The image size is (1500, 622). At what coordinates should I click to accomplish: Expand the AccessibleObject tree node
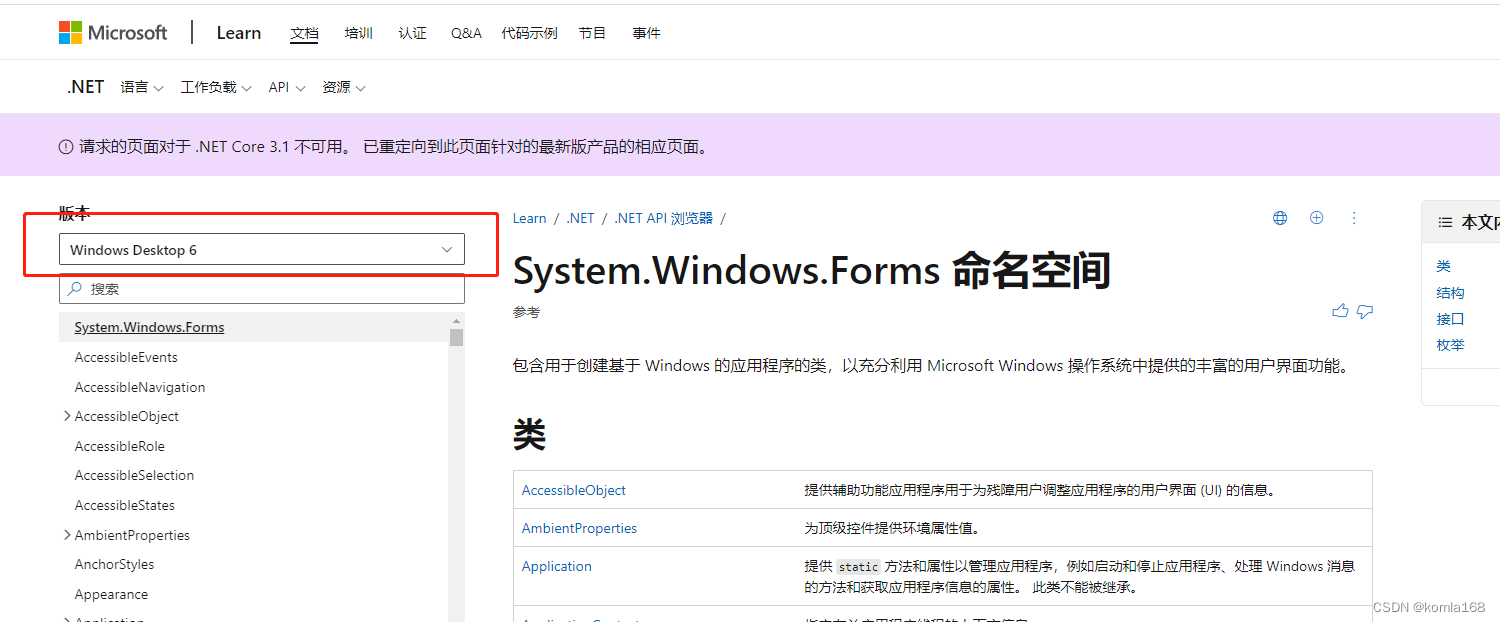[x=67, y=416]
